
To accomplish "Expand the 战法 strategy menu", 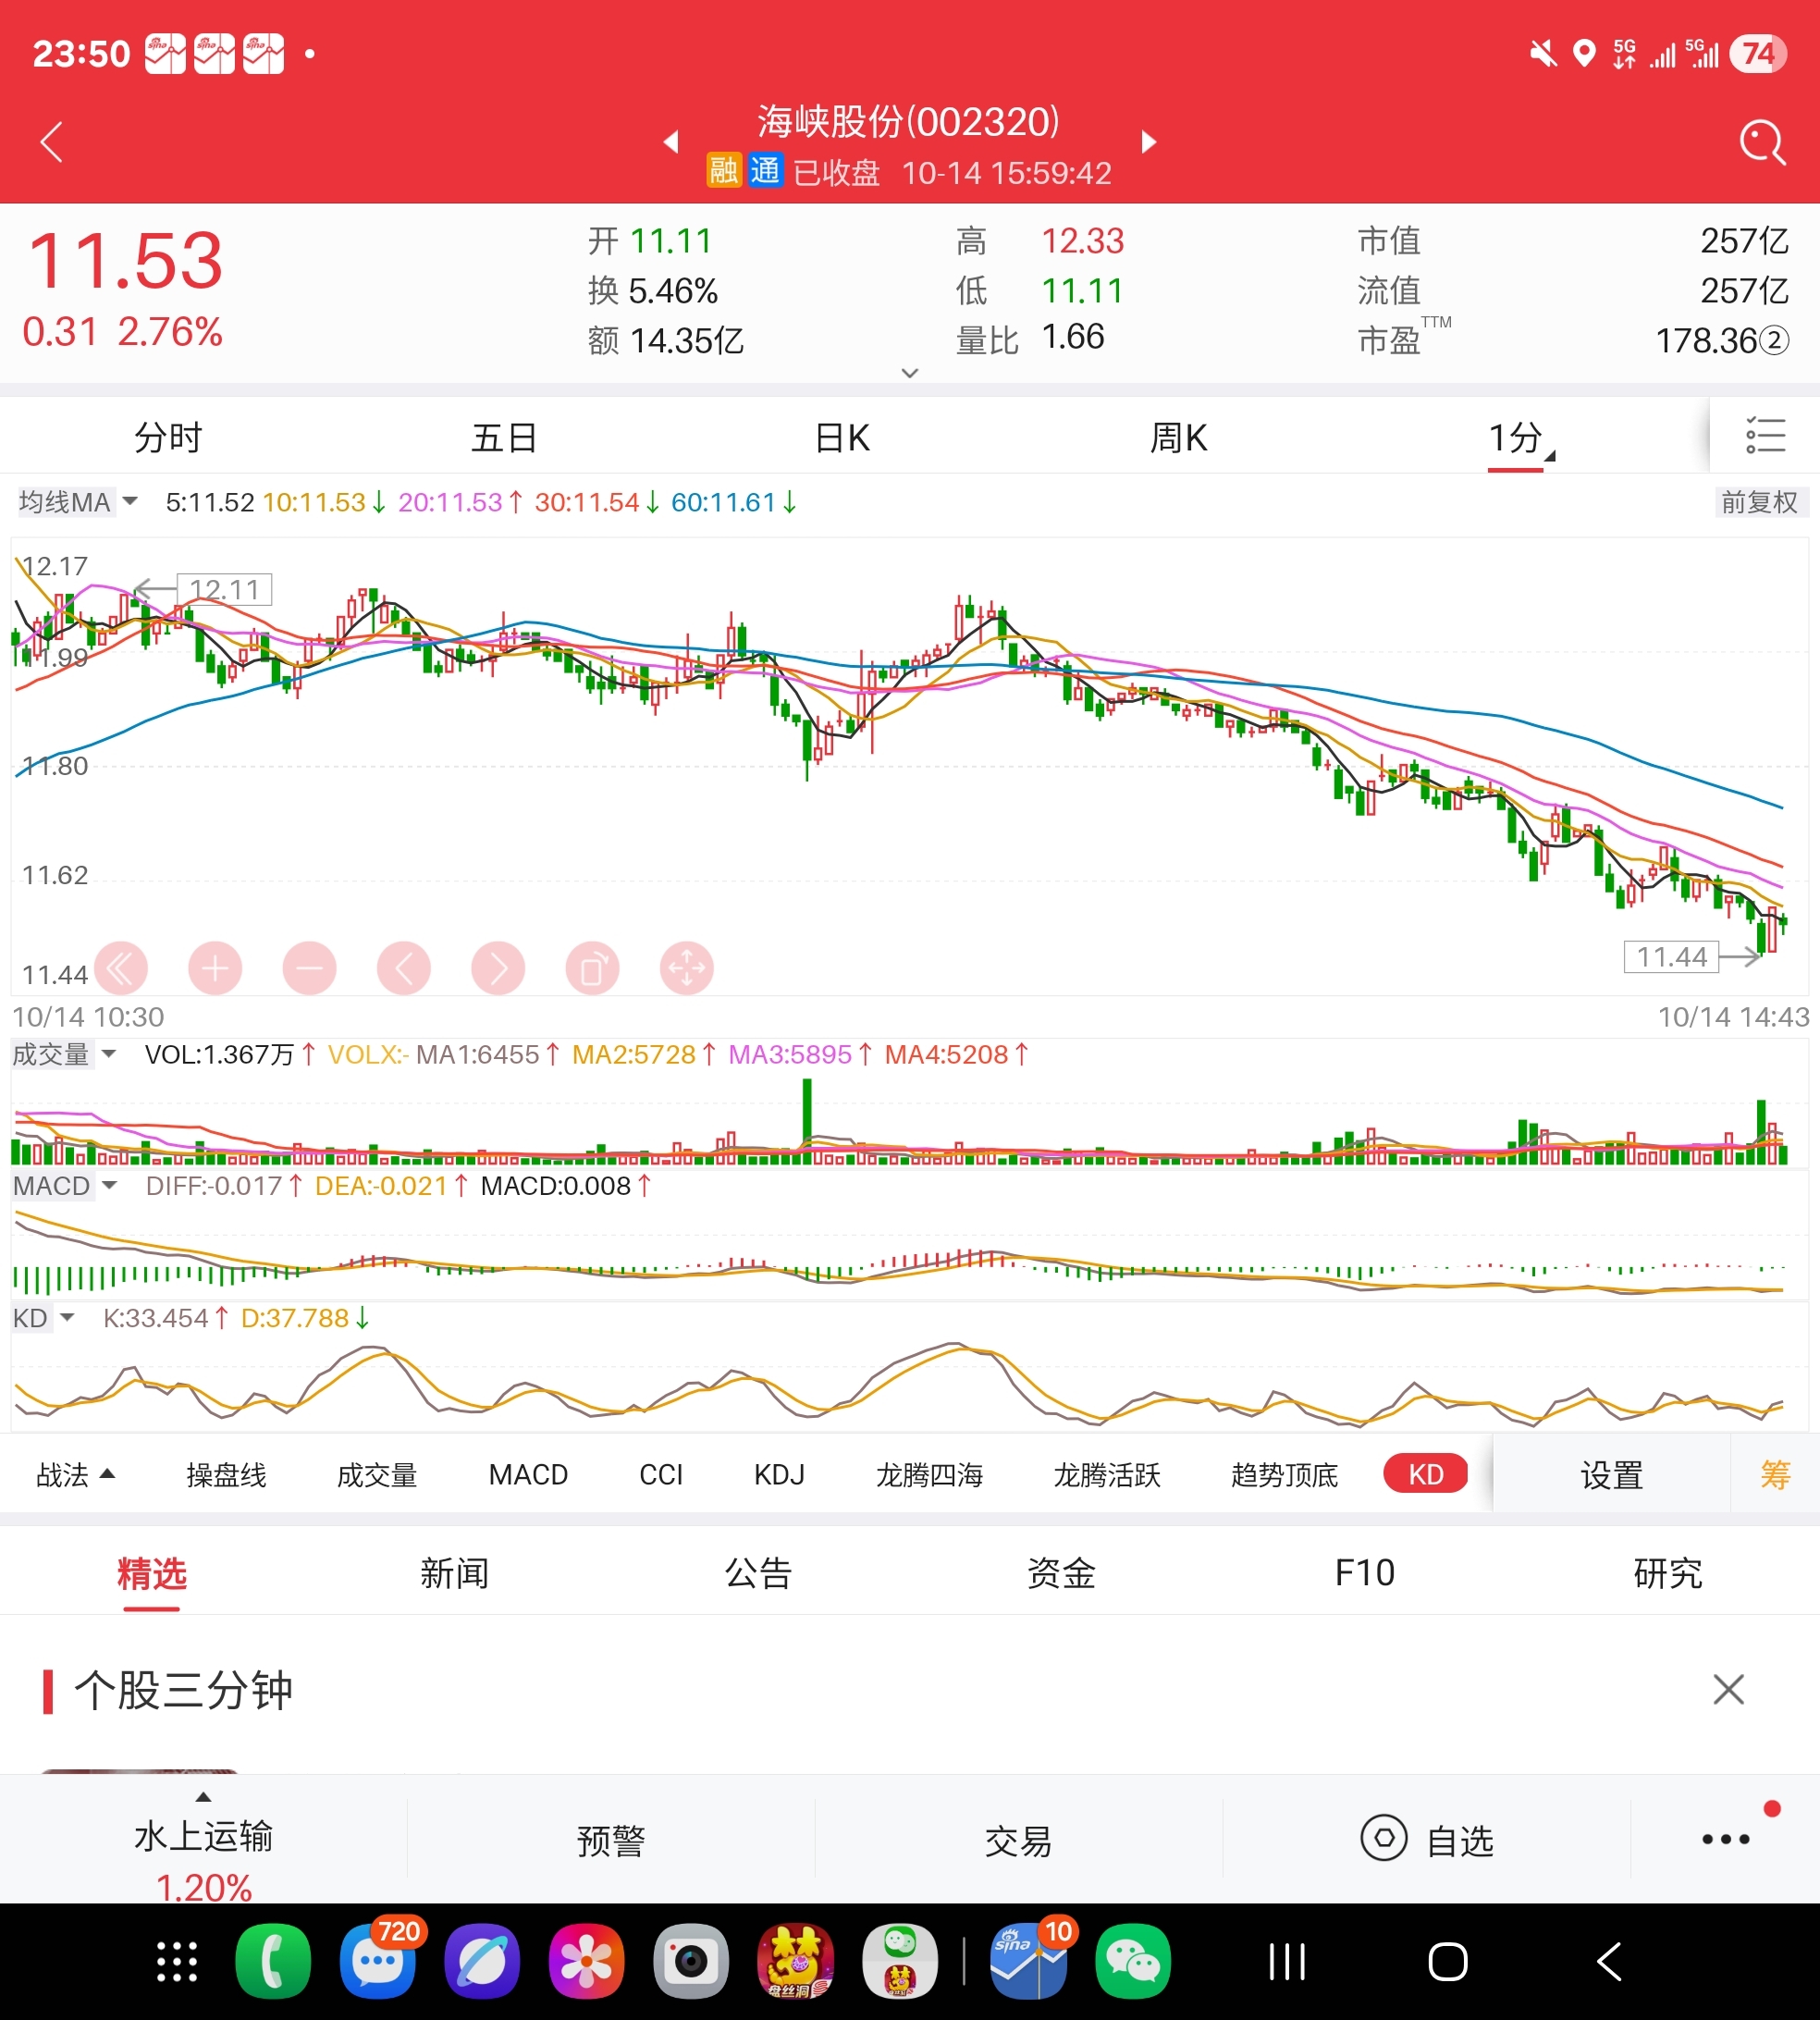I will (76, 1475).
